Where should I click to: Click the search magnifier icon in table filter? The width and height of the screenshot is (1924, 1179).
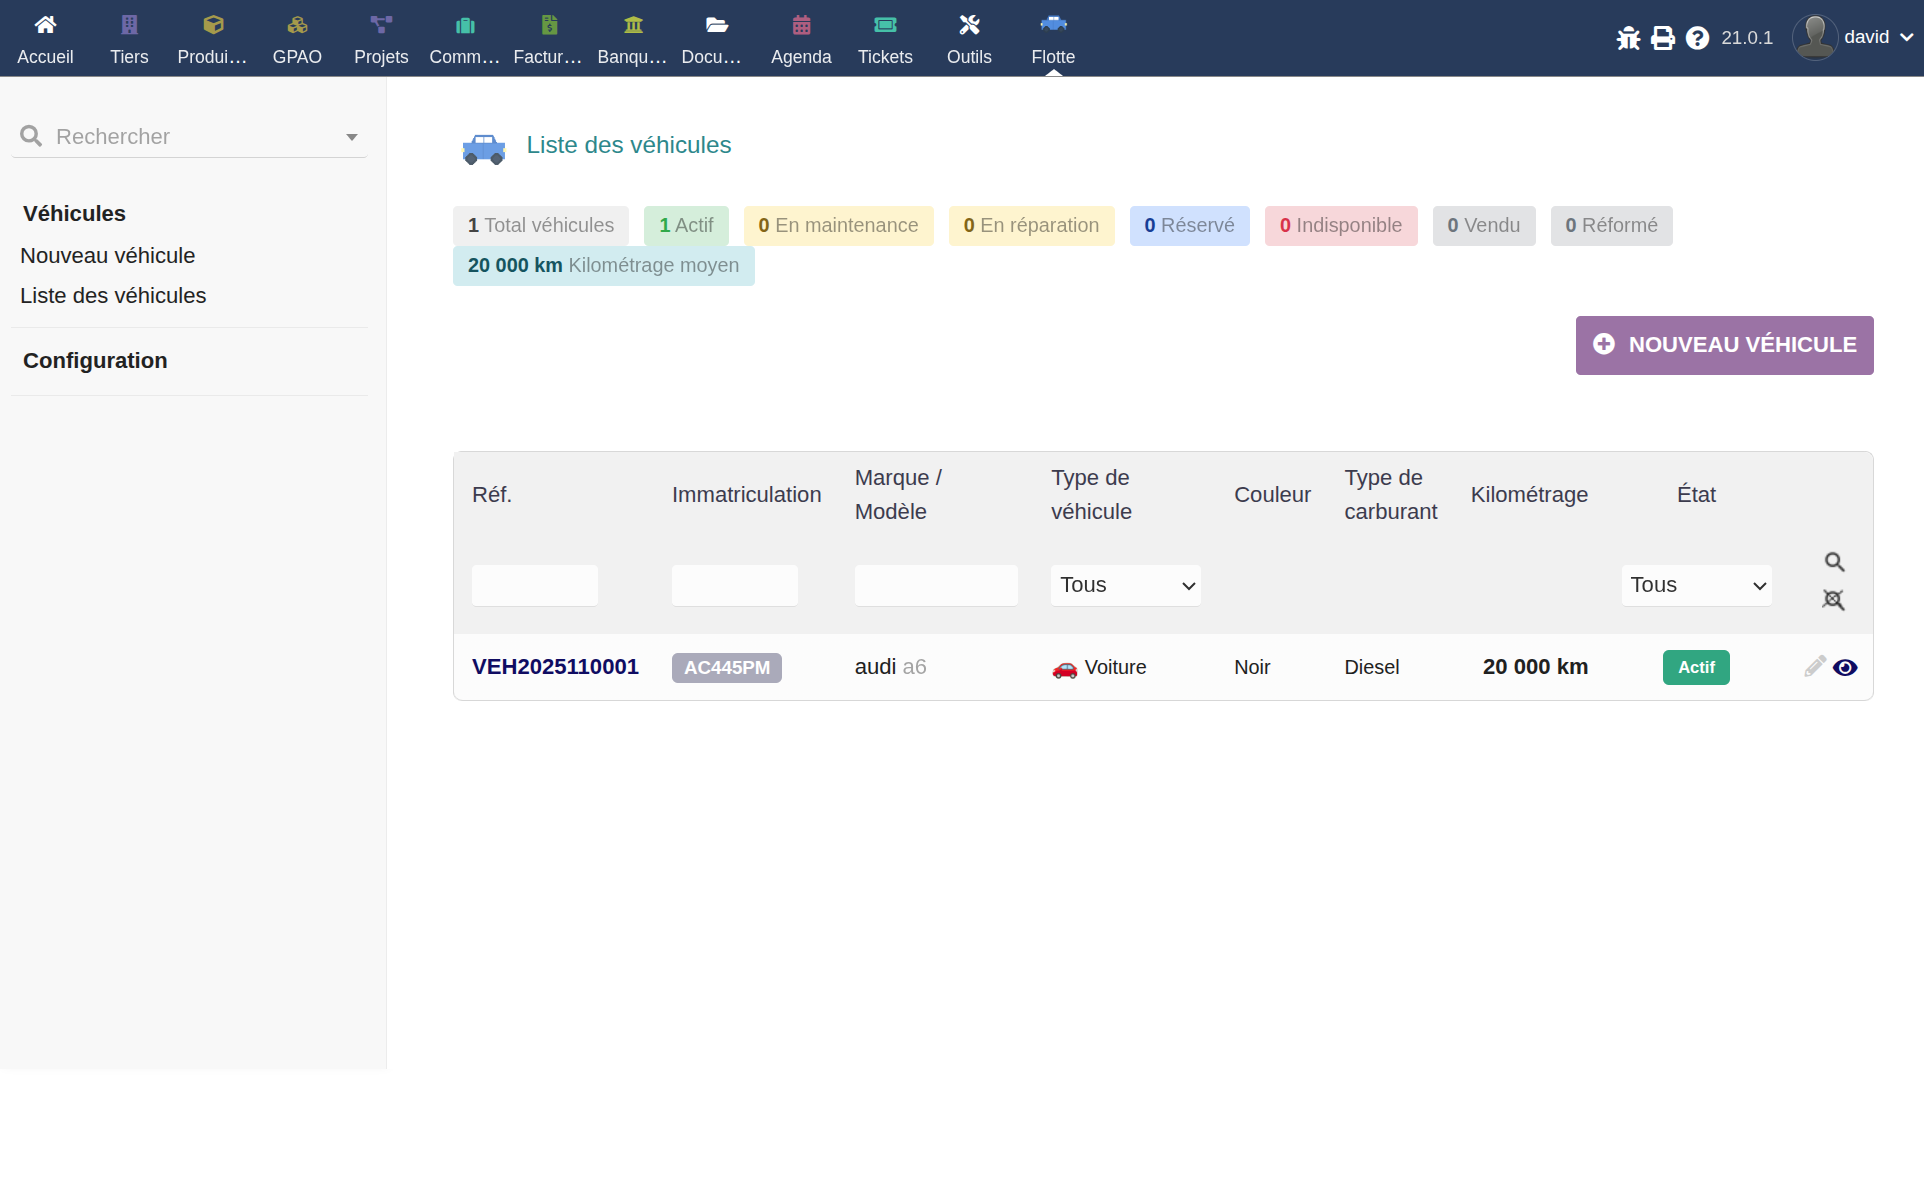(1834, 562)
